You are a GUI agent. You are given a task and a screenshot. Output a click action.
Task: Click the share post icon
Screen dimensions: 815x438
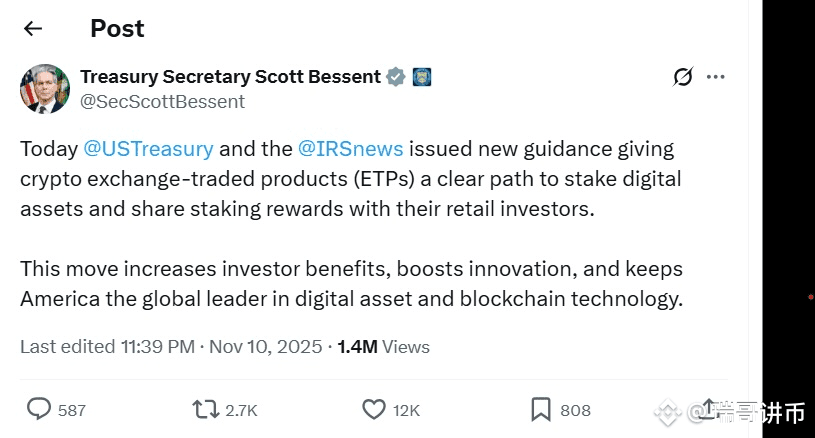point(708,409)
